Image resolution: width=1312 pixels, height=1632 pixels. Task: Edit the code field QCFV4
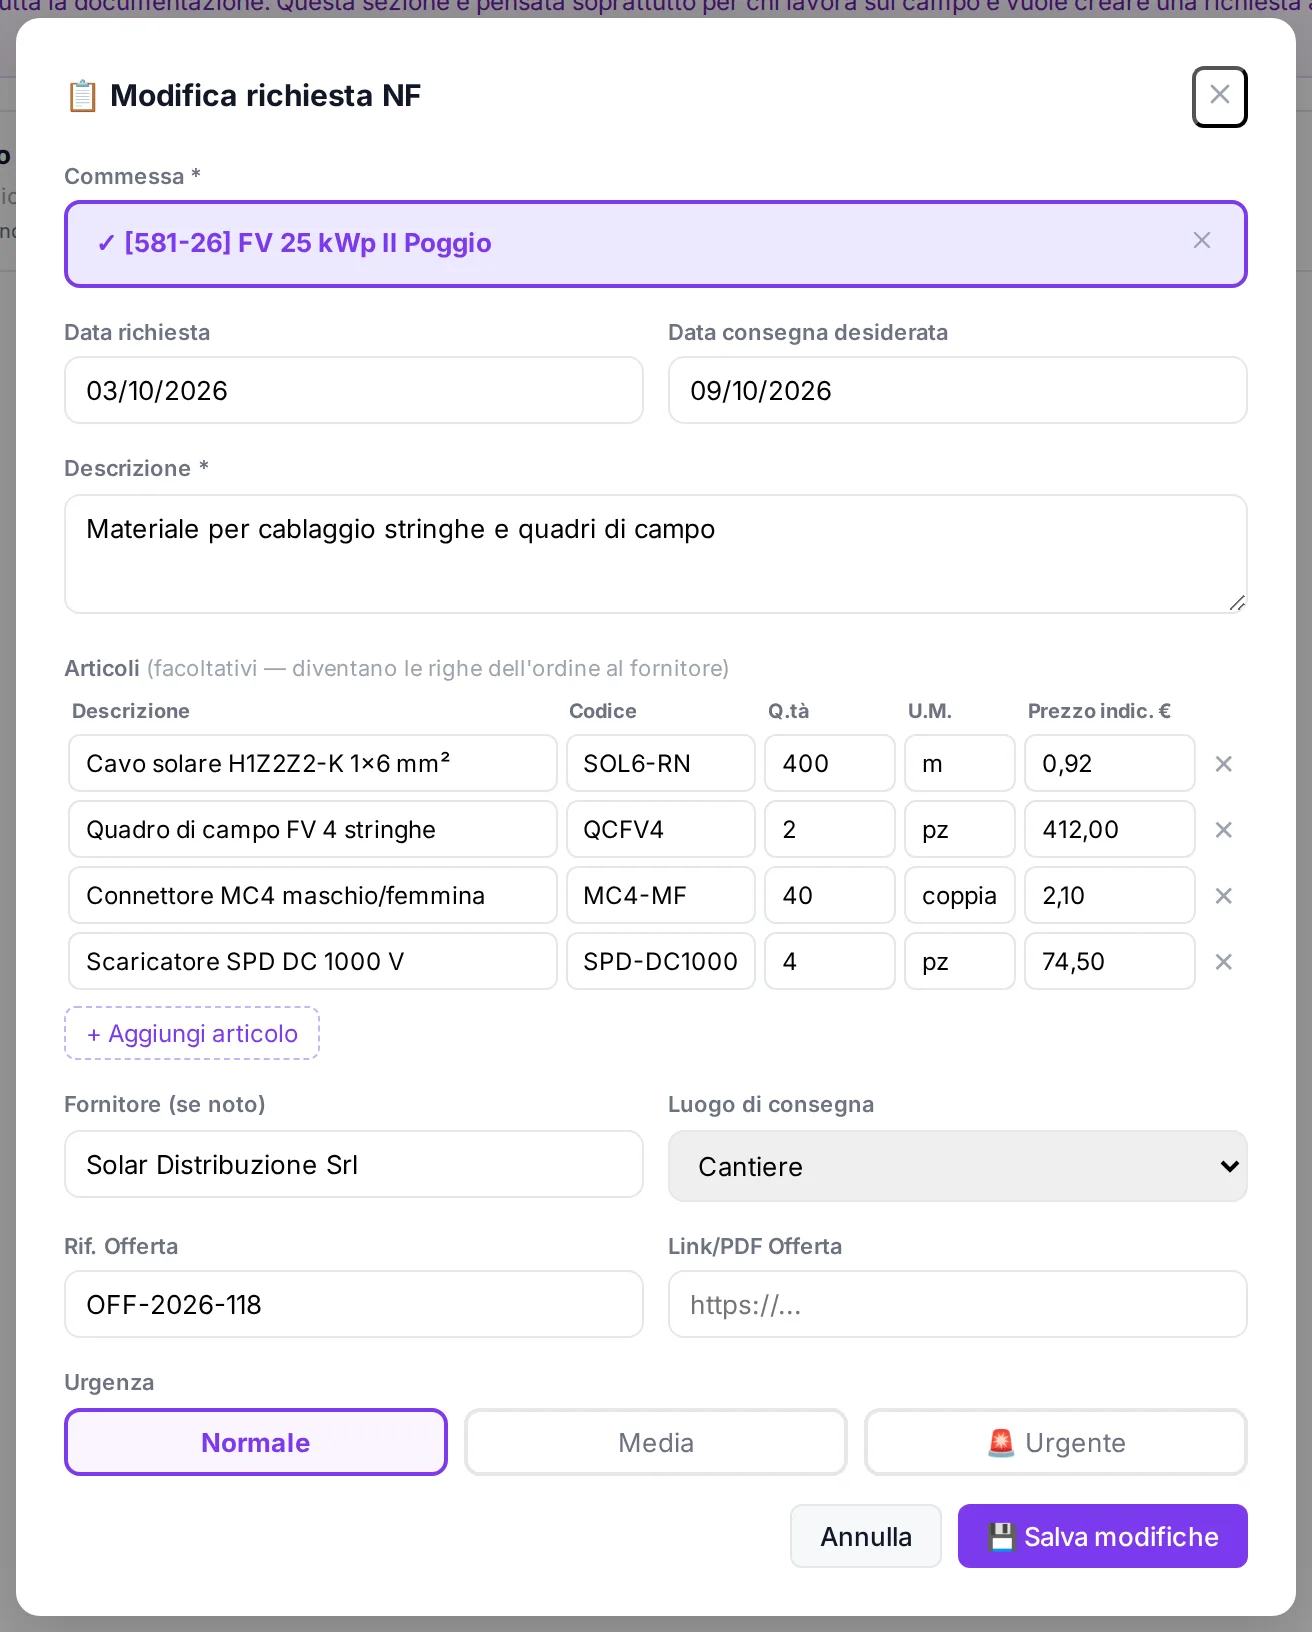(661, 830)
